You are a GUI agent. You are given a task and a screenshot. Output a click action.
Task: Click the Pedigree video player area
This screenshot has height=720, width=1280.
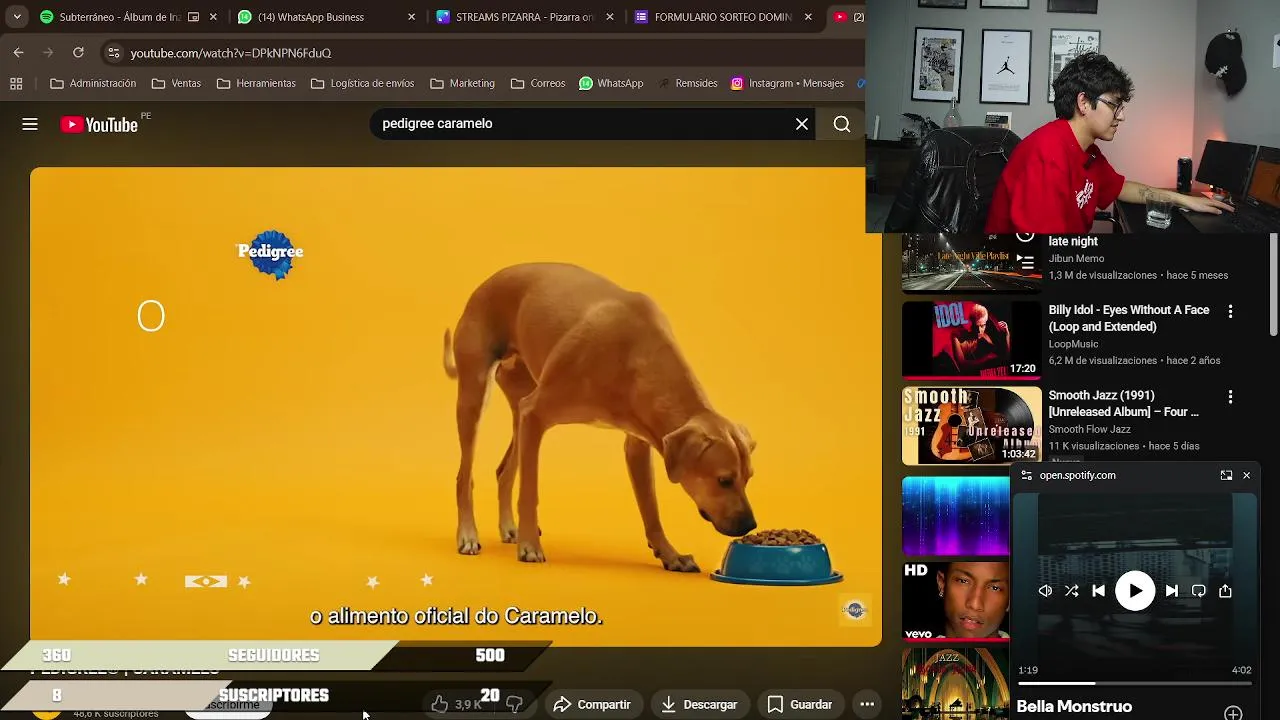pos(456,406)
